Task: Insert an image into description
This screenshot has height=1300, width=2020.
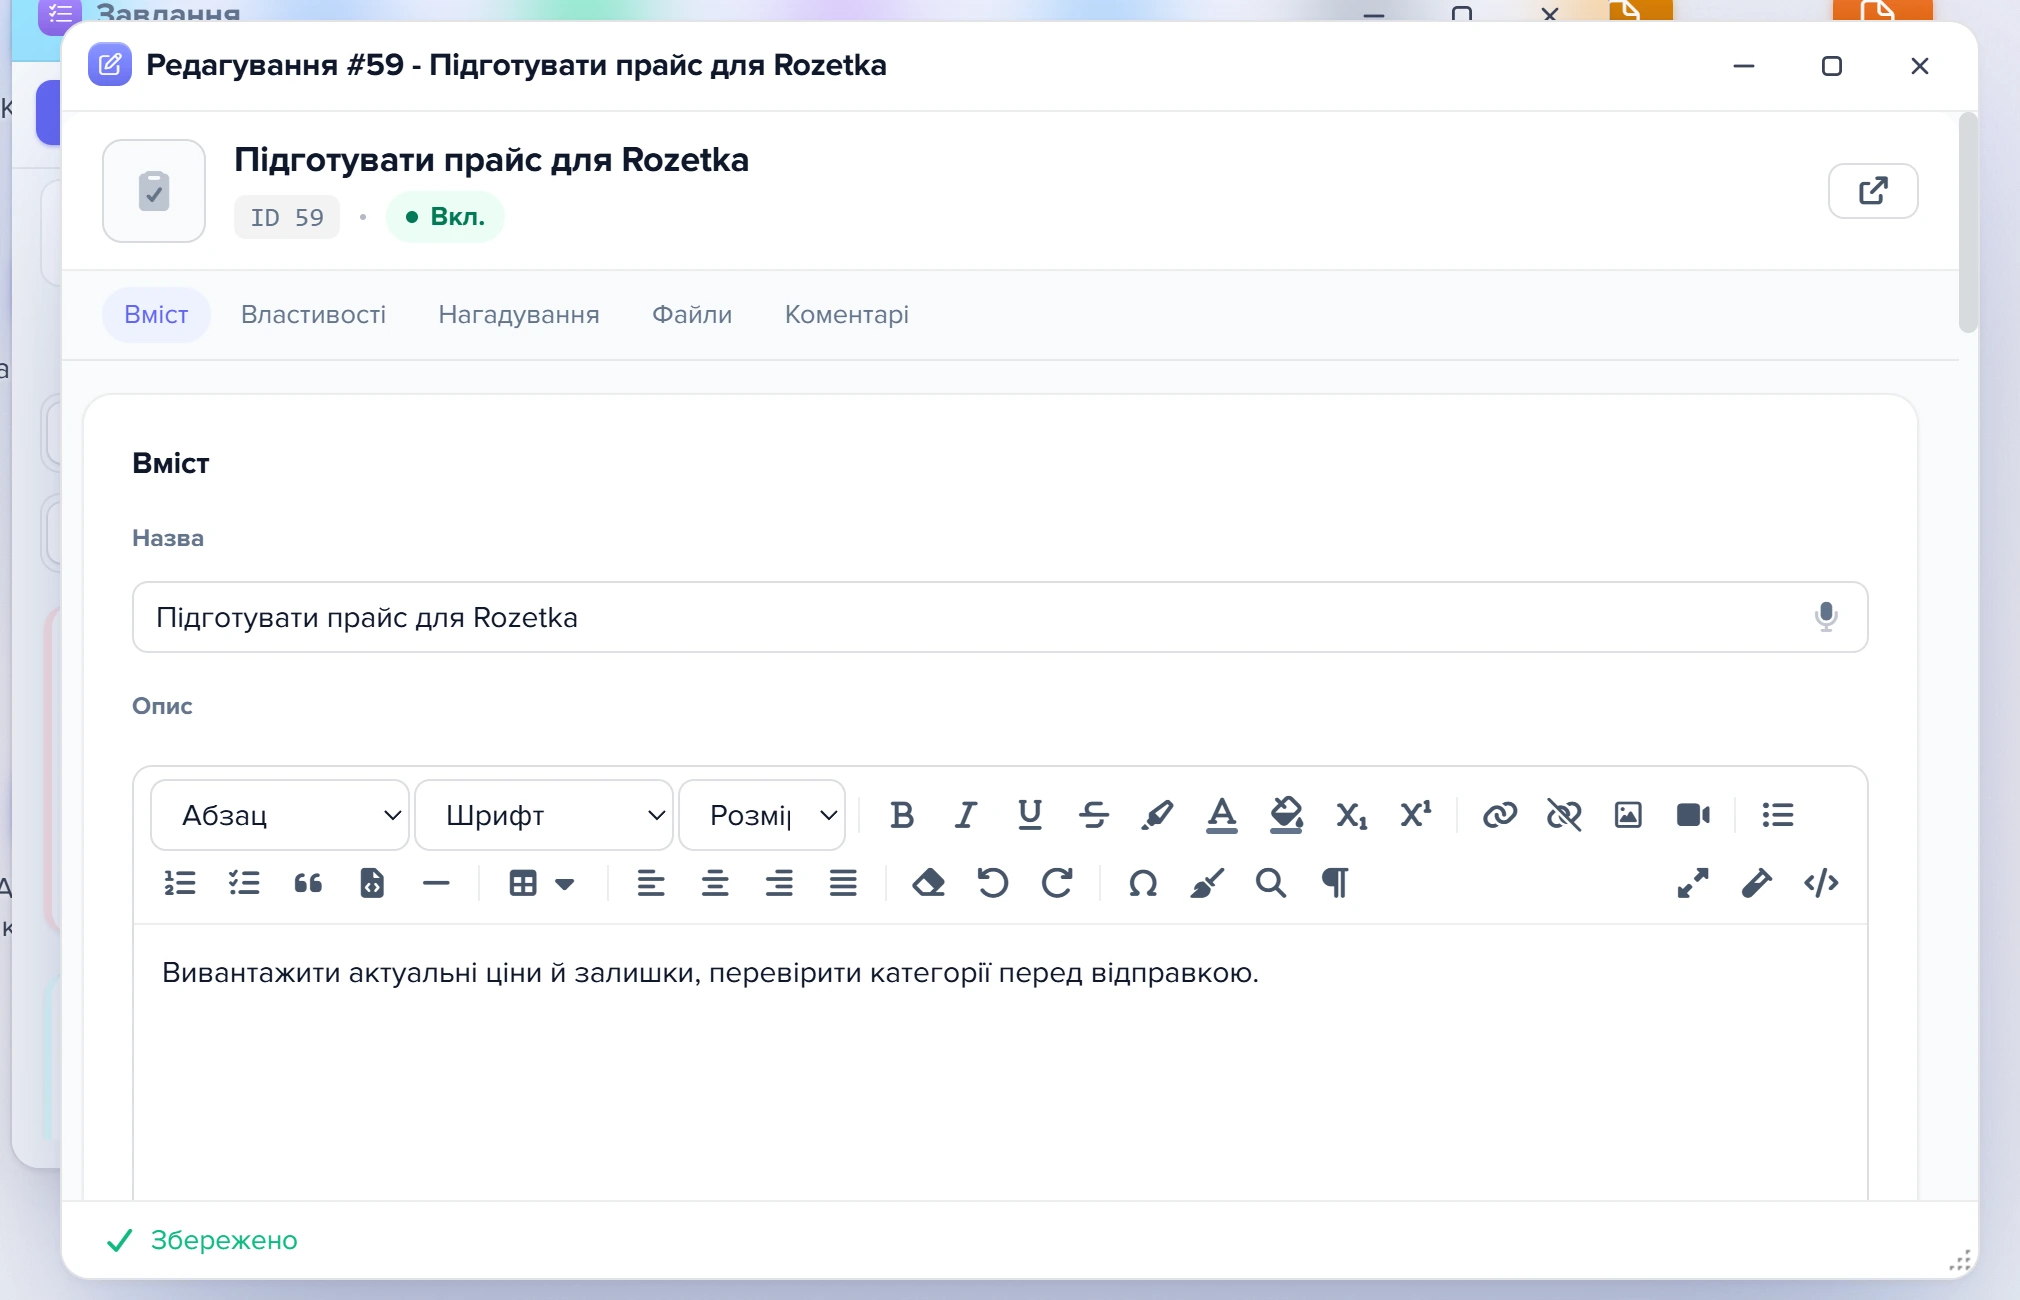Action: (1628, 815)
